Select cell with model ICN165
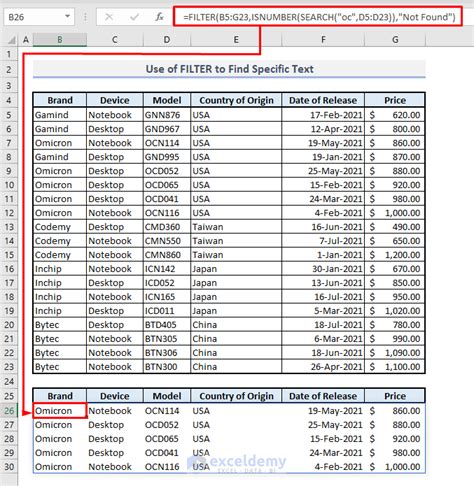 tap(167, 297)
